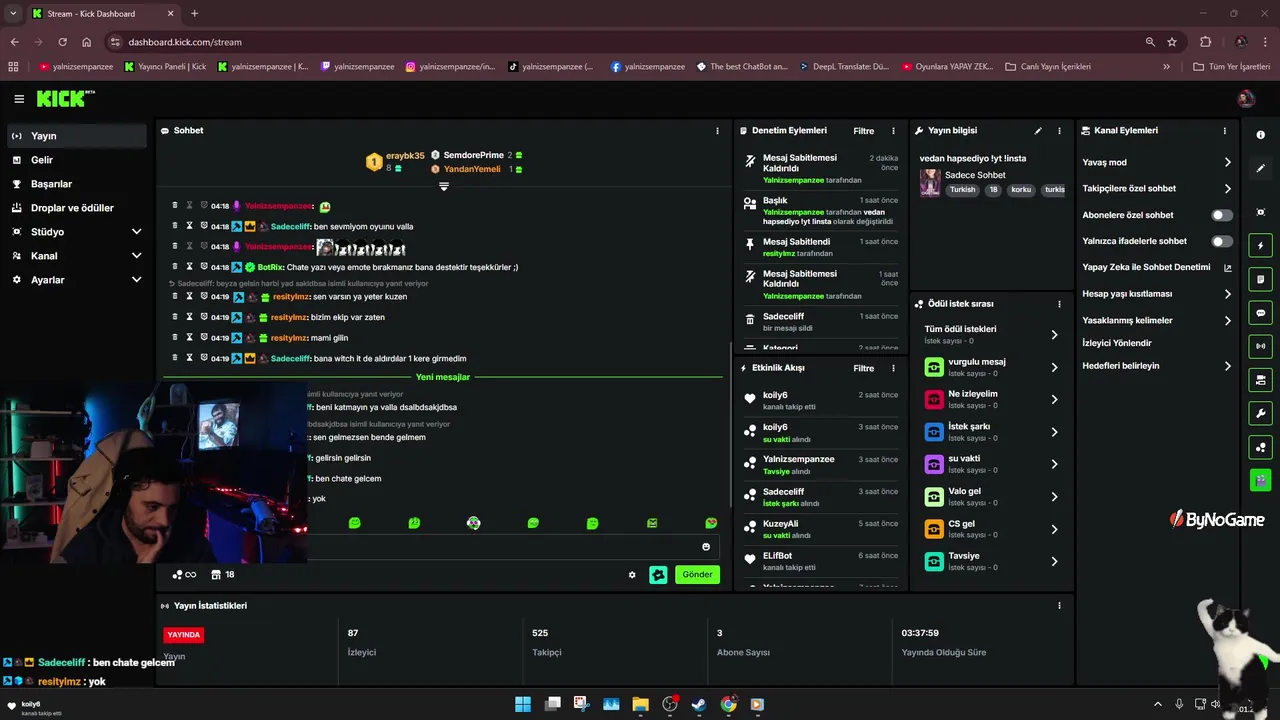Screen dimensions: 1280x720
Task: Click the broadcast signal icon in the right-hand rail
Action: [1260, 346]
